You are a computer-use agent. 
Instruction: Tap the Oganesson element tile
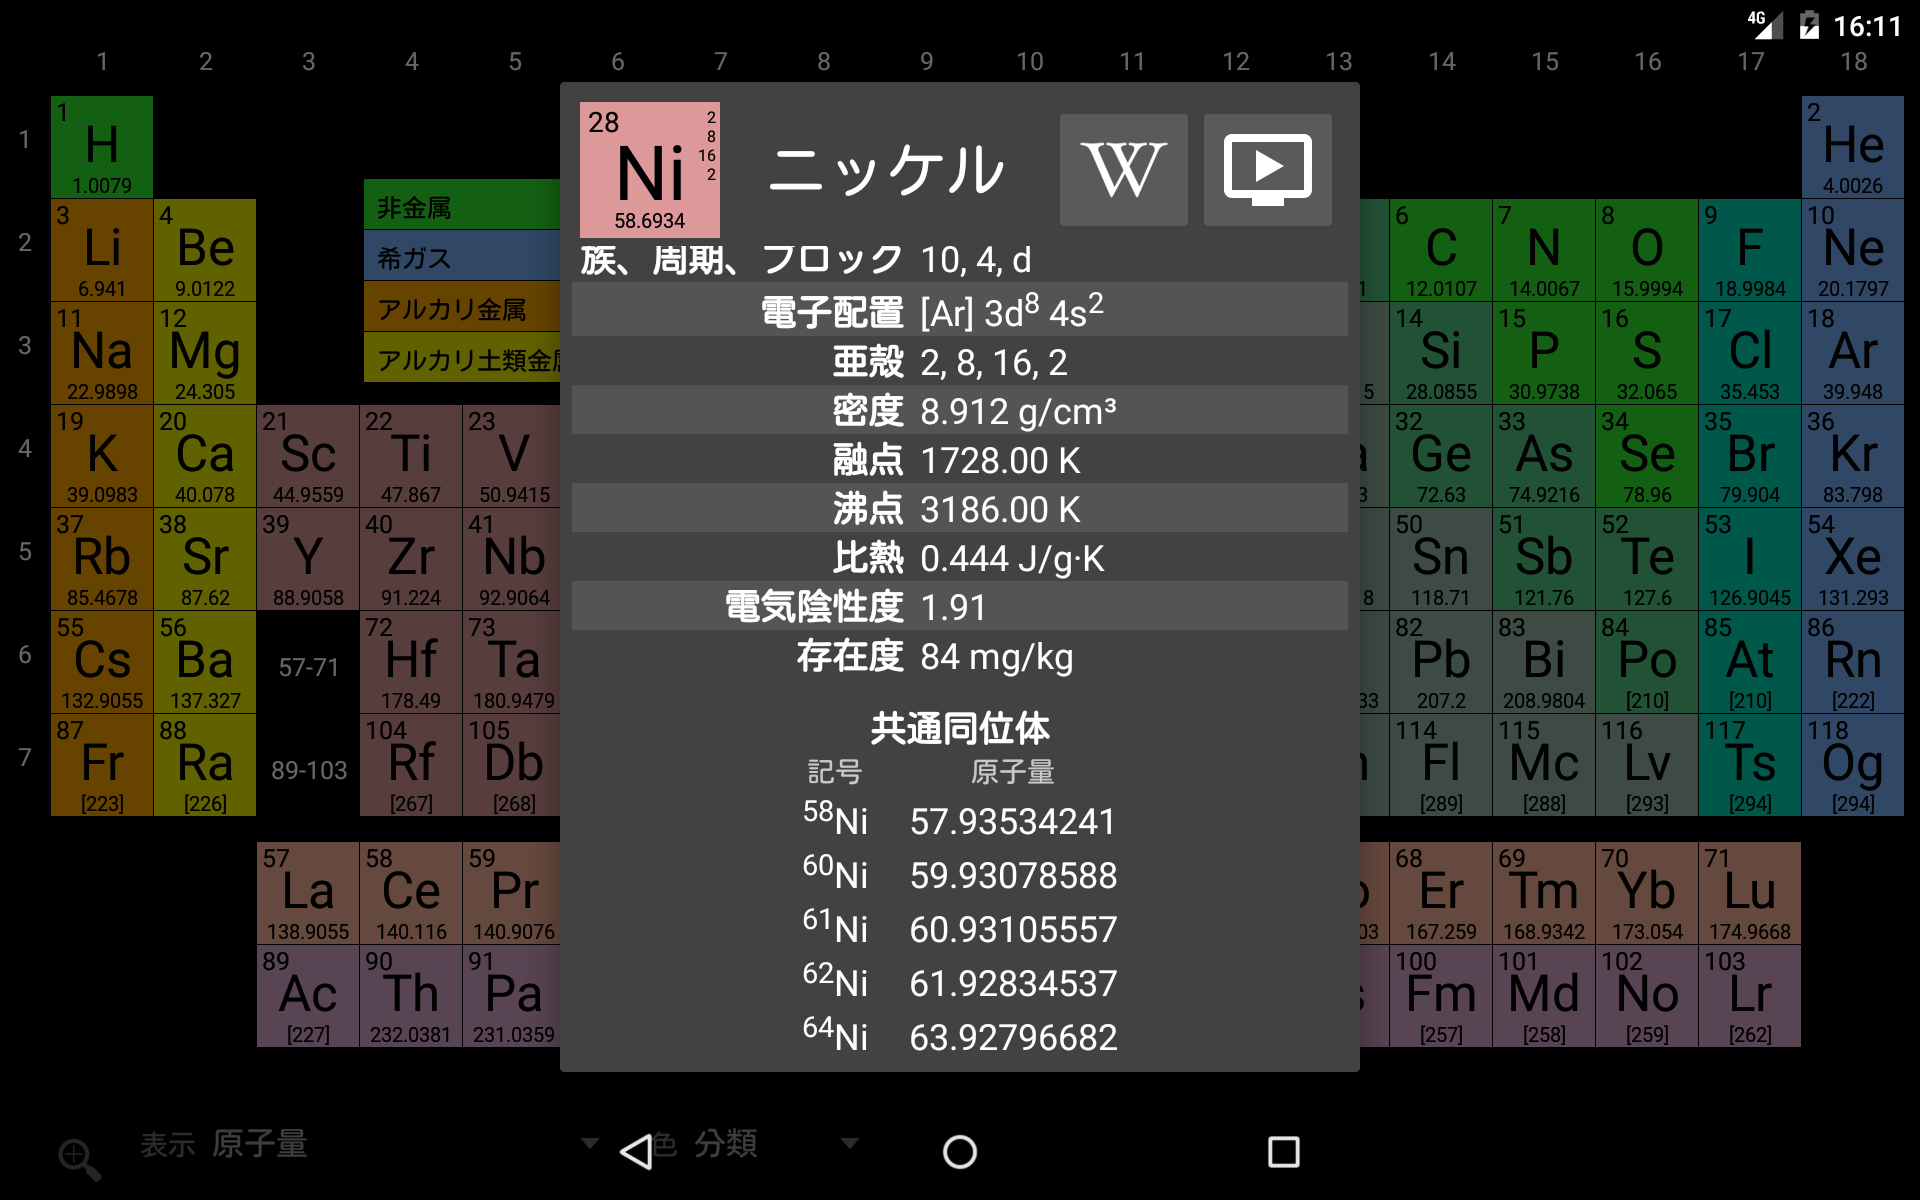(1852, 765)
